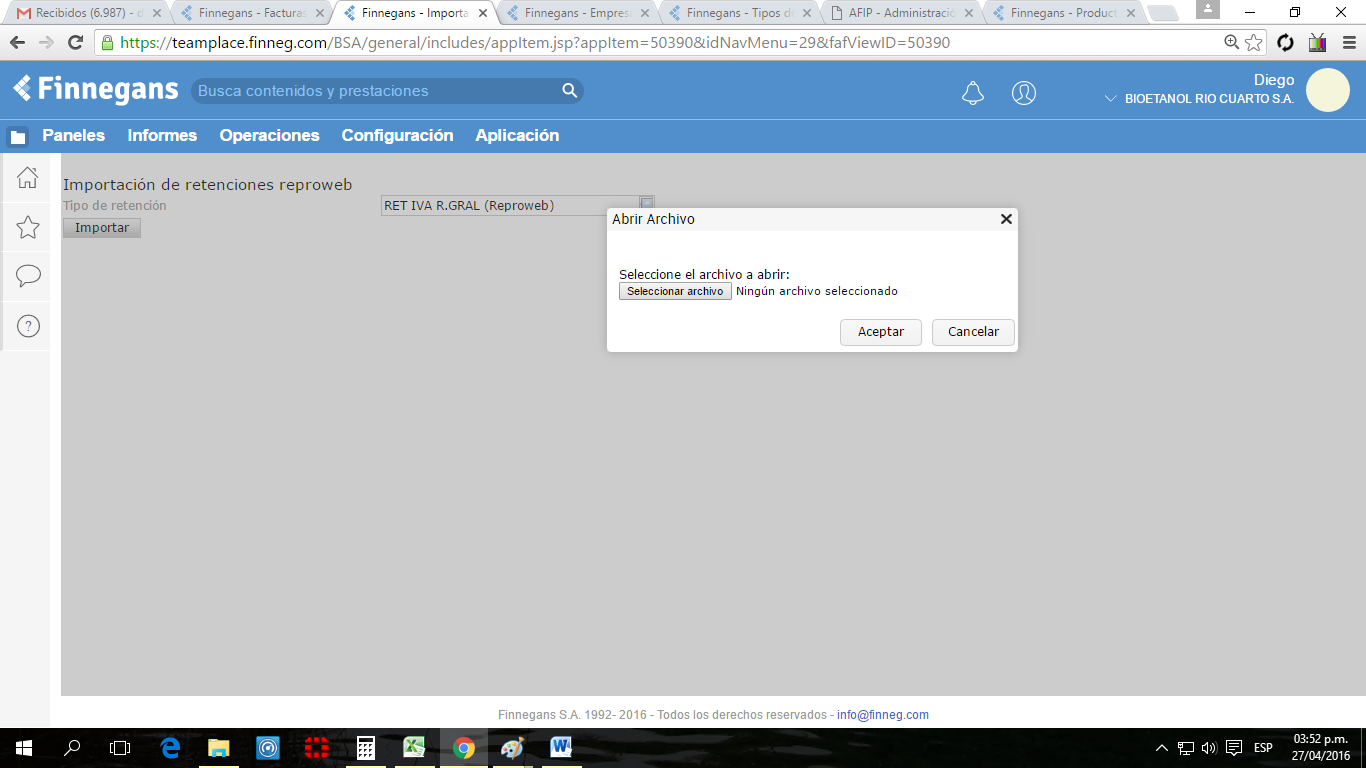Viewport: 1366px width, 768px height.
Task: Click Seleccionar archivo to choose a file
Action: point(675,291)
